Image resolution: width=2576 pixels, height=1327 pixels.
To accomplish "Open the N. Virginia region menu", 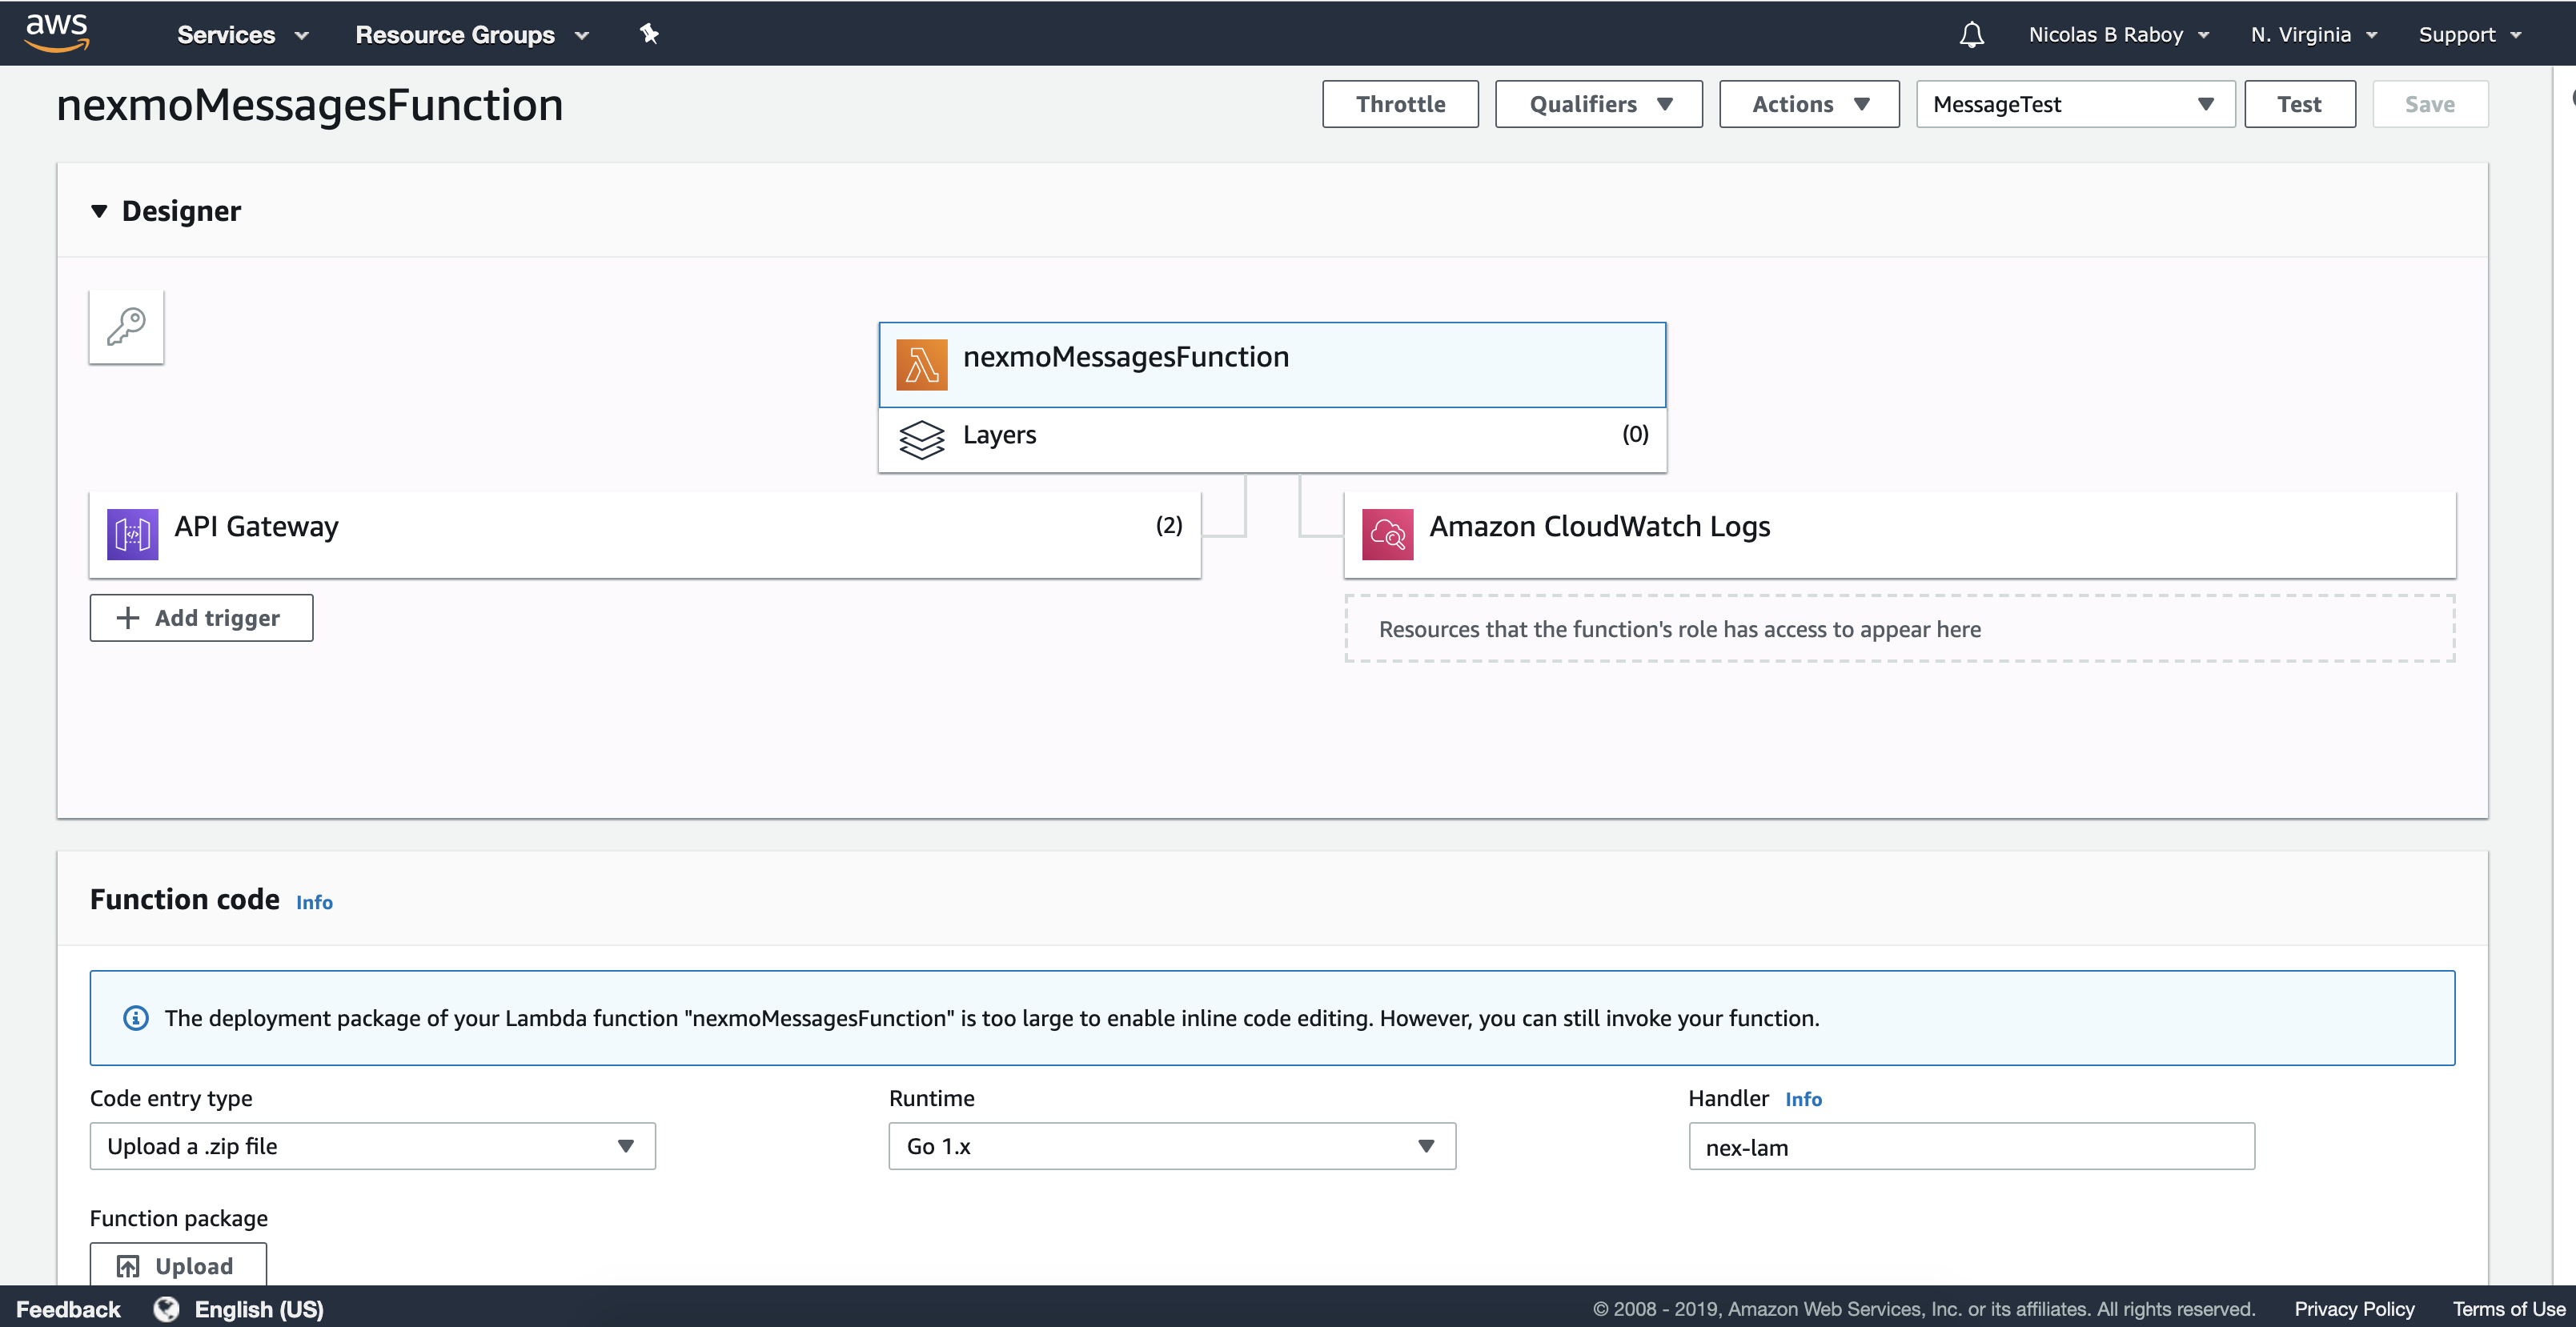I will coord(2314,35).
